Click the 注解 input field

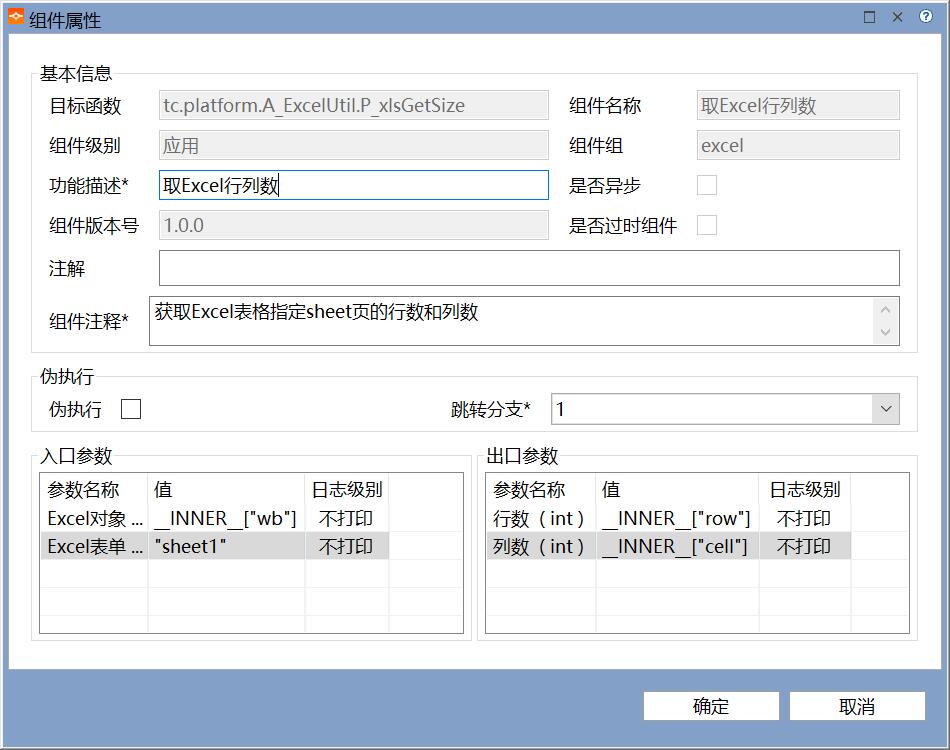tap(529, 268)
